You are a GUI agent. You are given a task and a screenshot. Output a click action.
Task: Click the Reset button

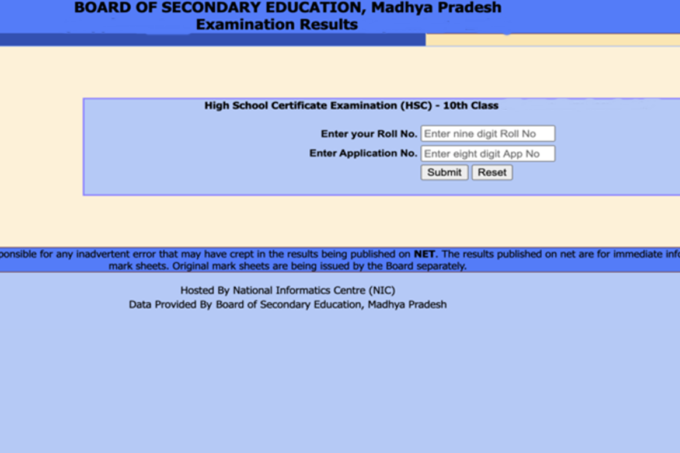point(492,173)
